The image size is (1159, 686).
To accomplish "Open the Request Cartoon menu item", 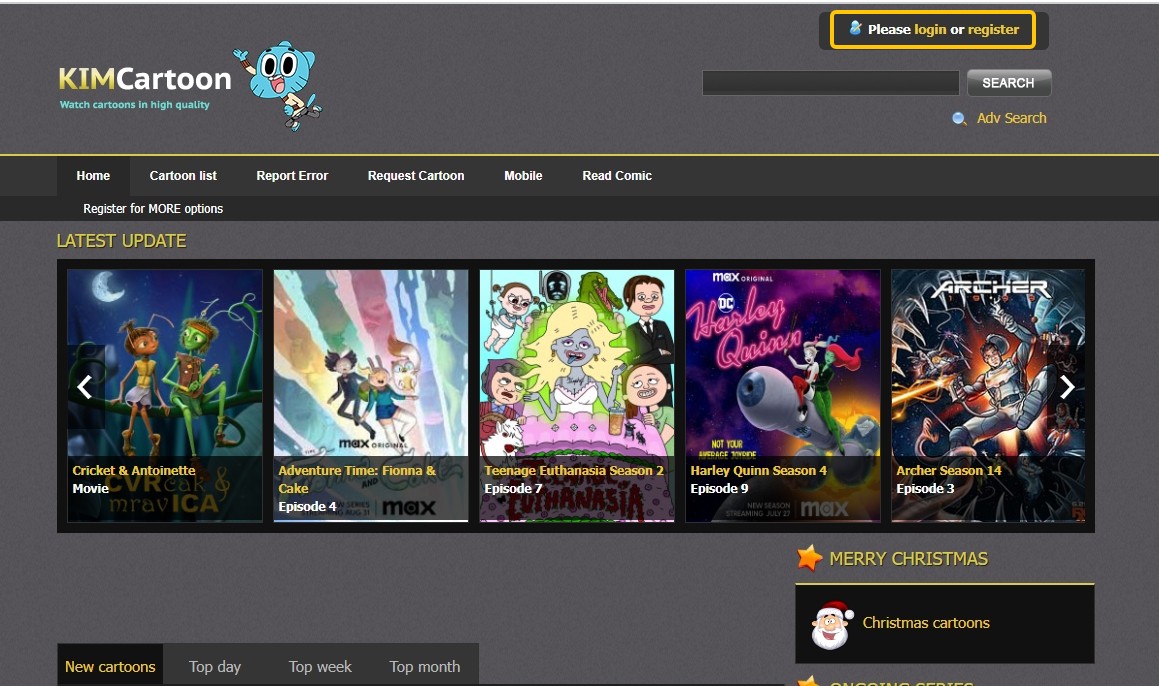I will [x=416, y=176].
